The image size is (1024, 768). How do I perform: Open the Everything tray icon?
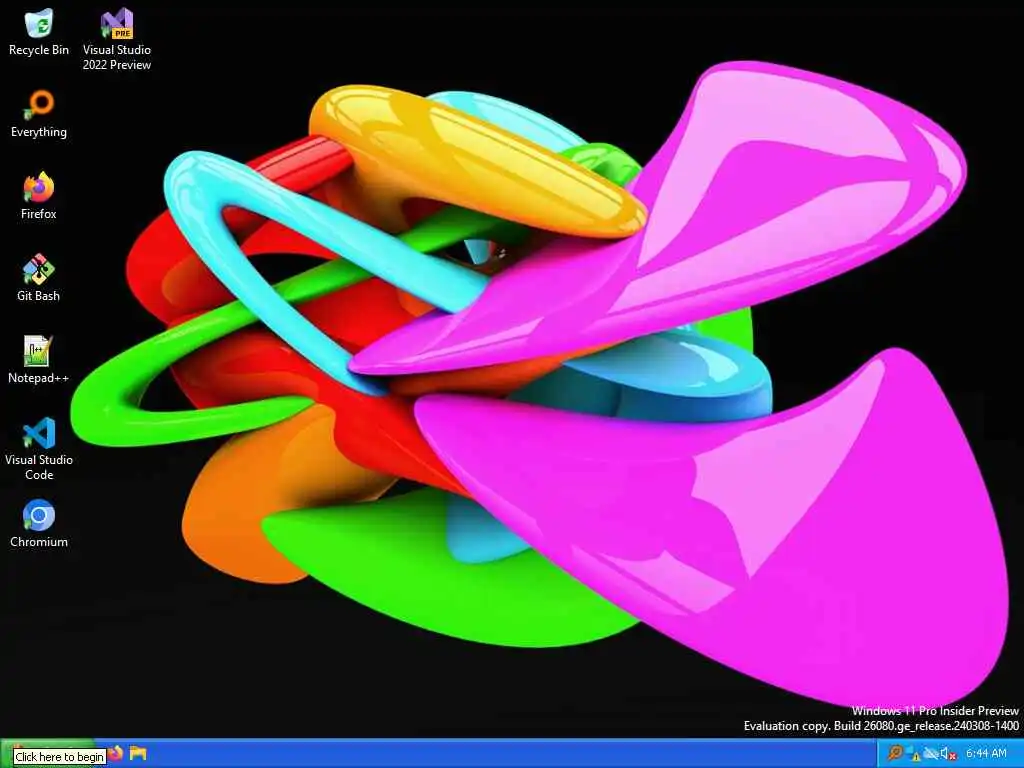tap(895, 753)
